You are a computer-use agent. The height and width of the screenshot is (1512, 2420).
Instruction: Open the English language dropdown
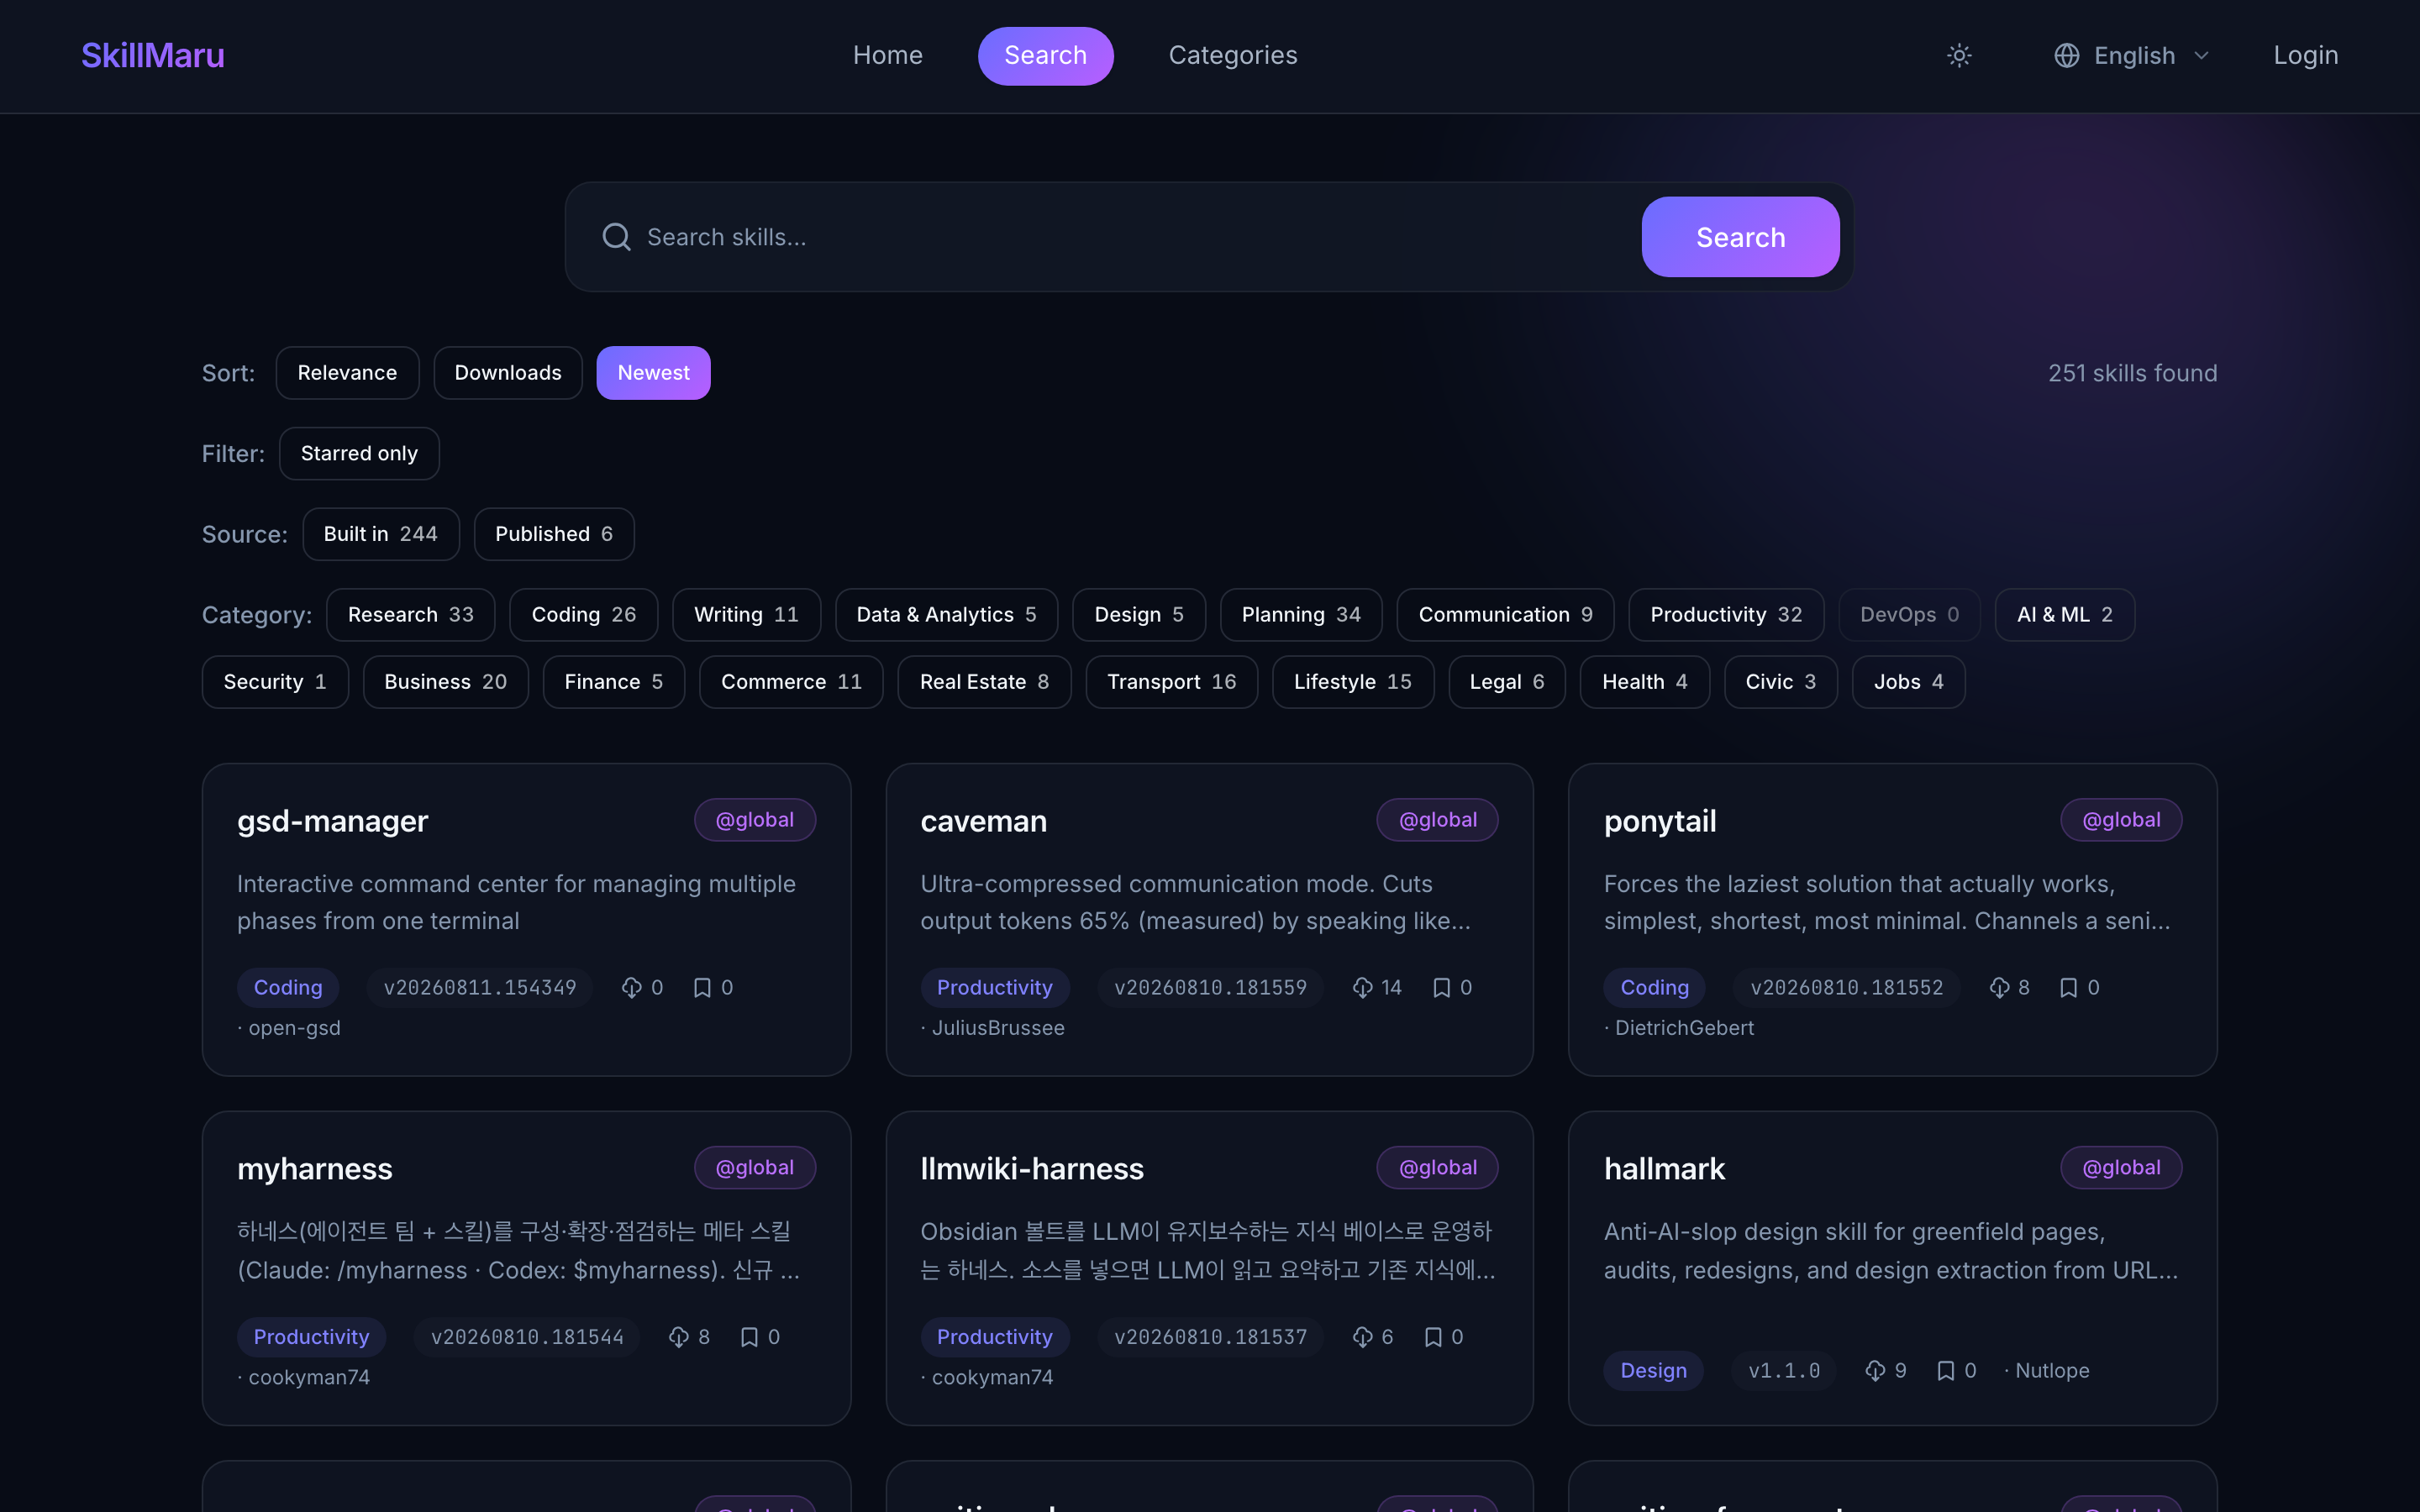[2132, 56]
